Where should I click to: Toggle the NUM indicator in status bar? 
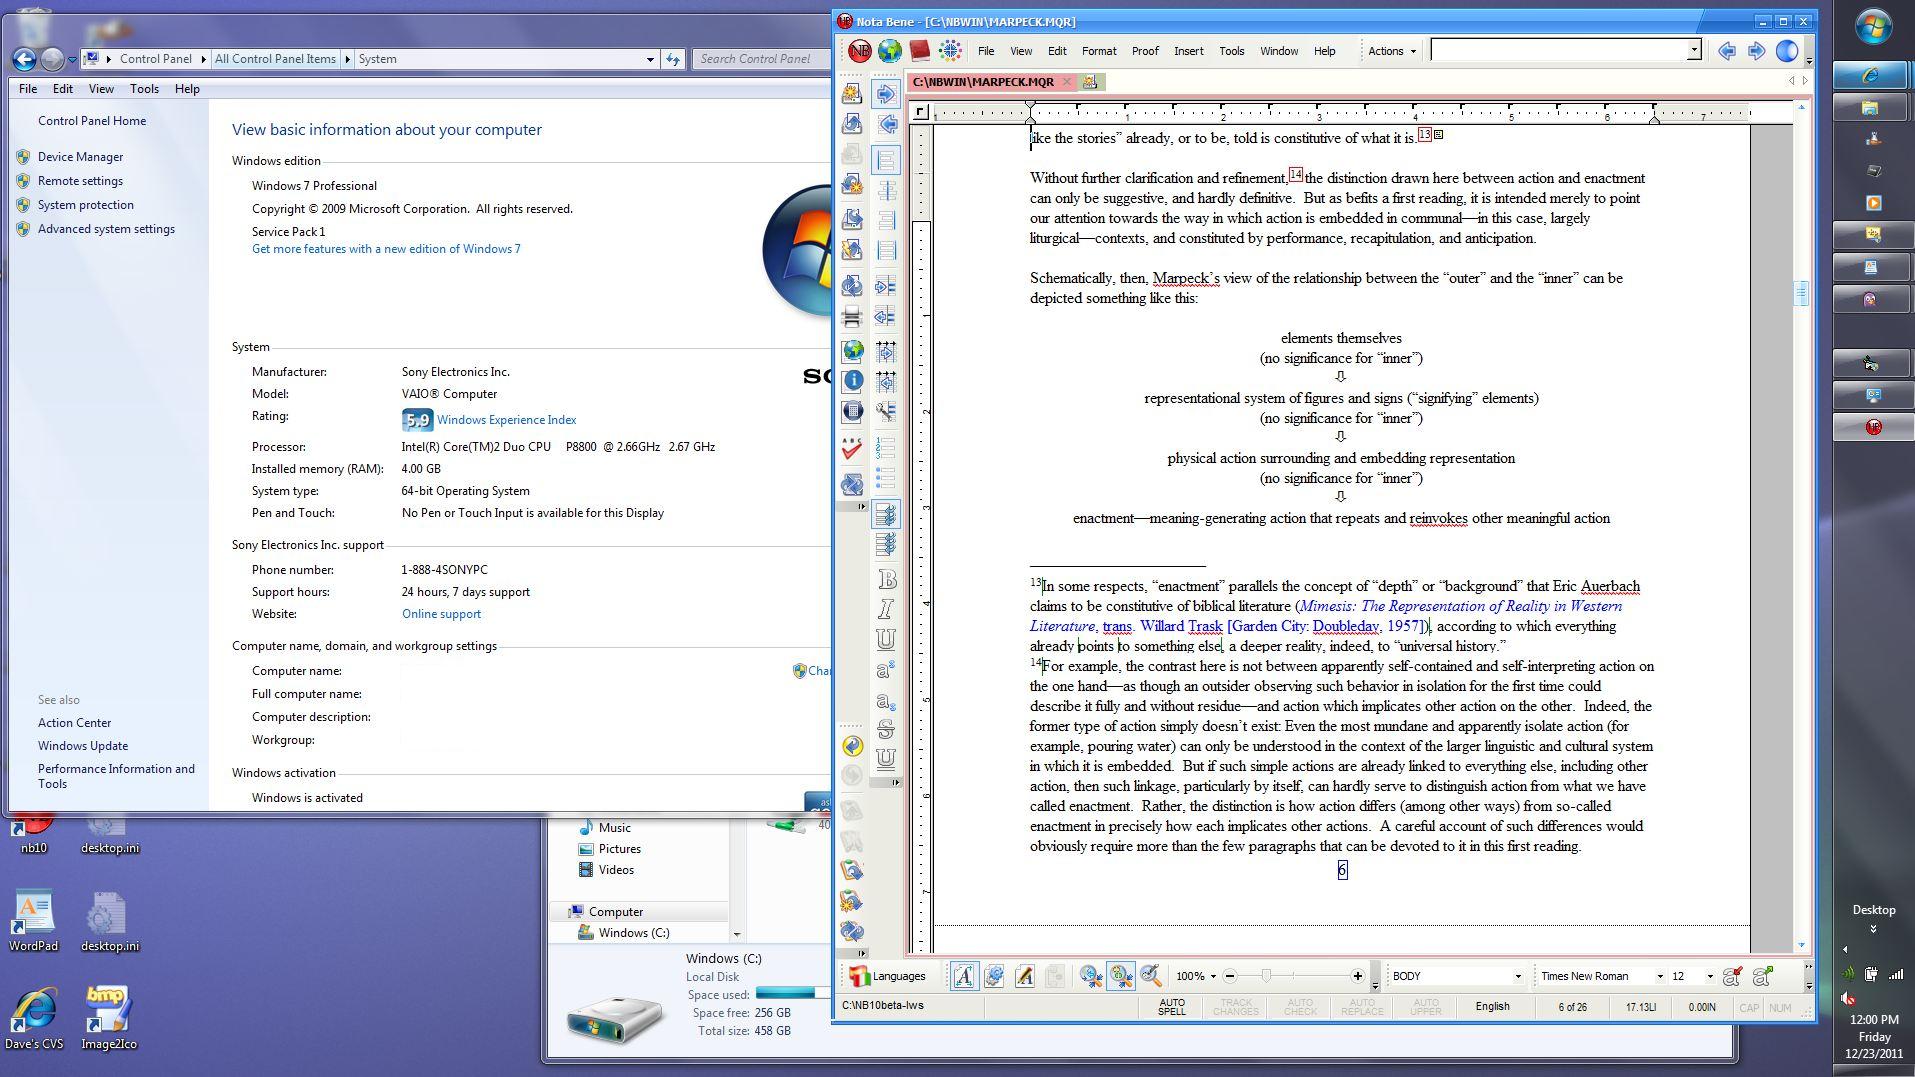1780,1008
